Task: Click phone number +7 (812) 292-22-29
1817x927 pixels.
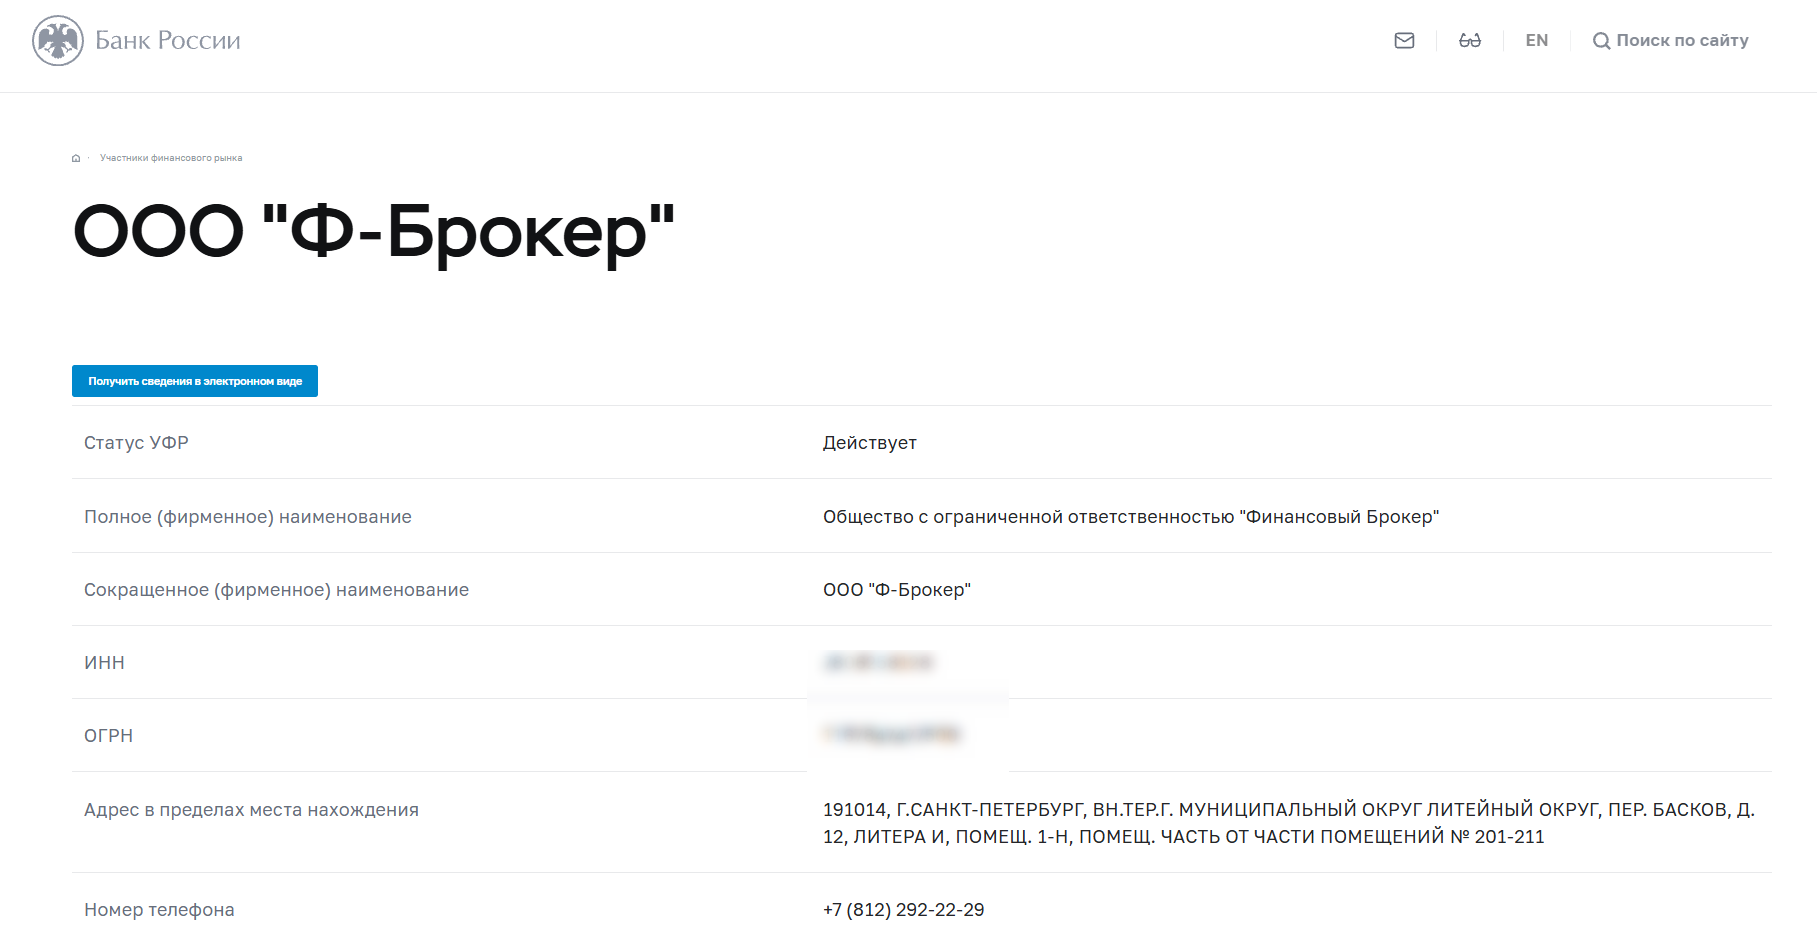Action: coord(904,910)
